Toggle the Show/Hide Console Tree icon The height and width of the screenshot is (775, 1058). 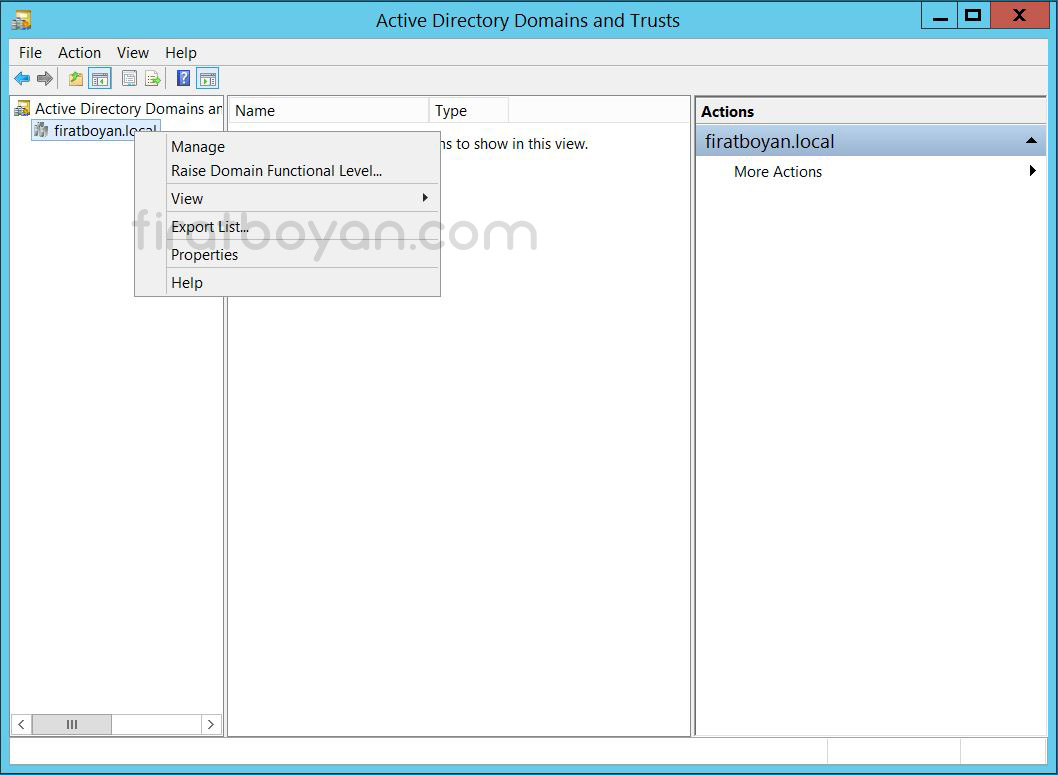tap(100, 79)
